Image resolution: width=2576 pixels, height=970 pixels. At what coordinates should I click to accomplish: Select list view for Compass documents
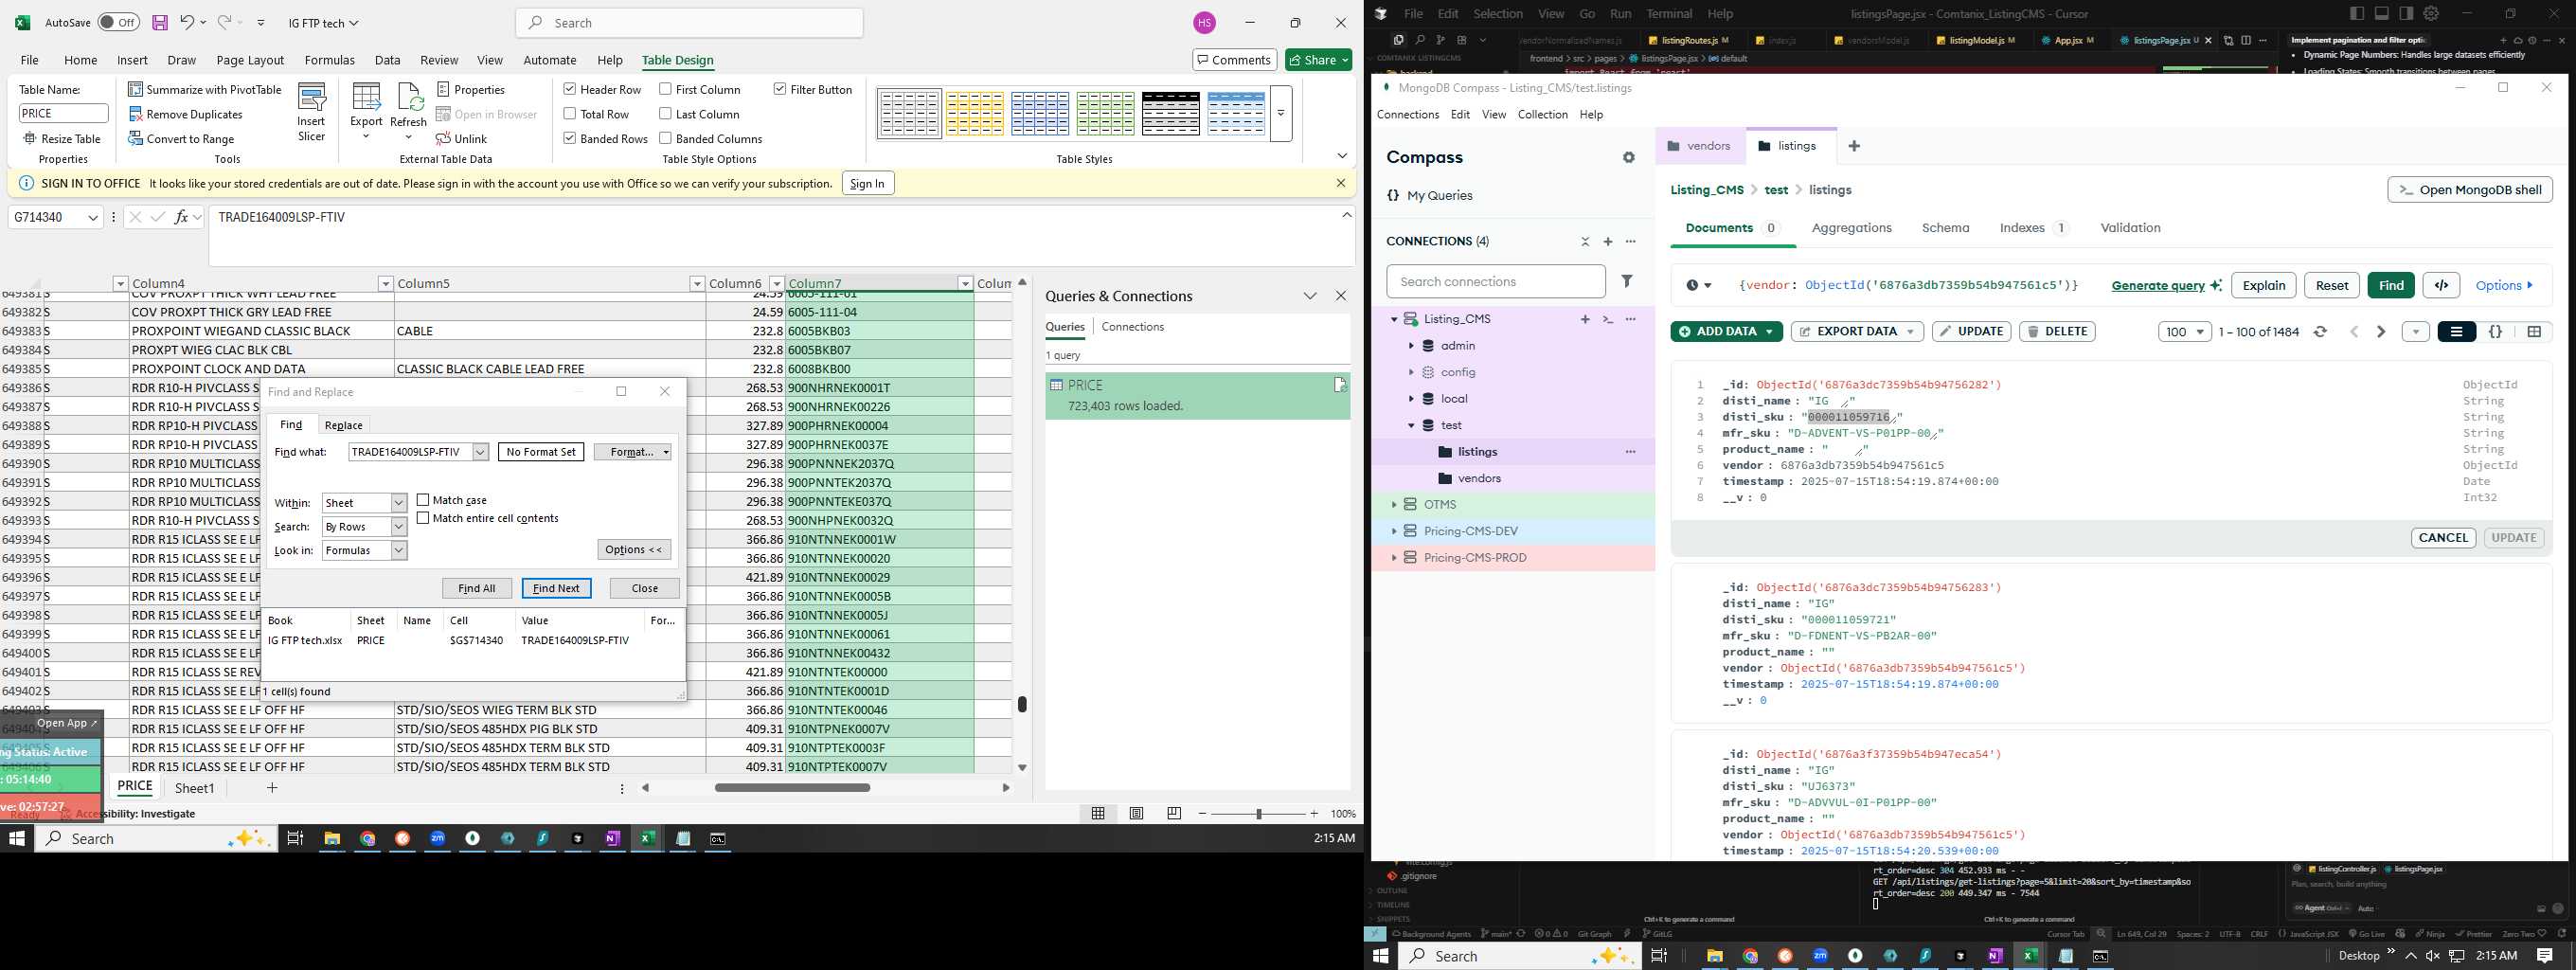[2456, 332]
